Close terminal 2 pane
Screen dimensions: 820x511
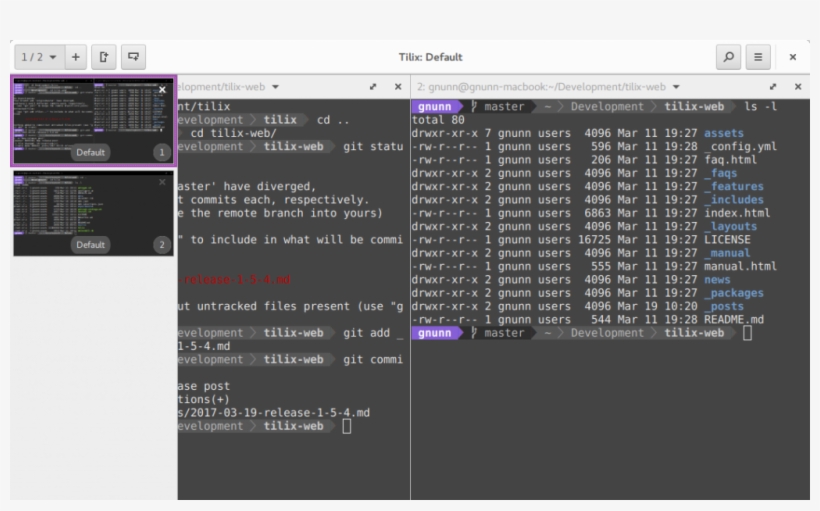798,87
